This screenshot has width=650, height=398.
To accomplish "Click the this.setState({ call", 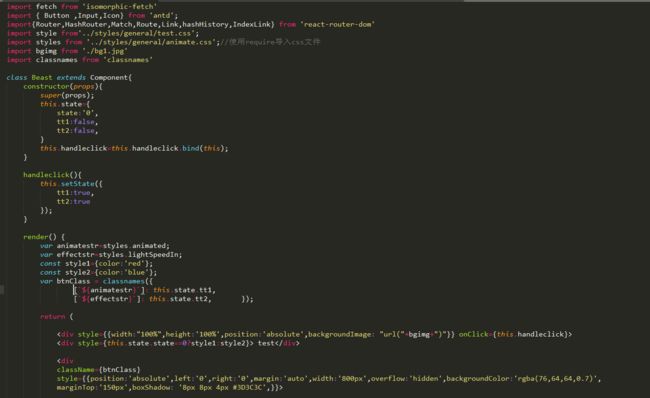I will click(x=71, y=184).
